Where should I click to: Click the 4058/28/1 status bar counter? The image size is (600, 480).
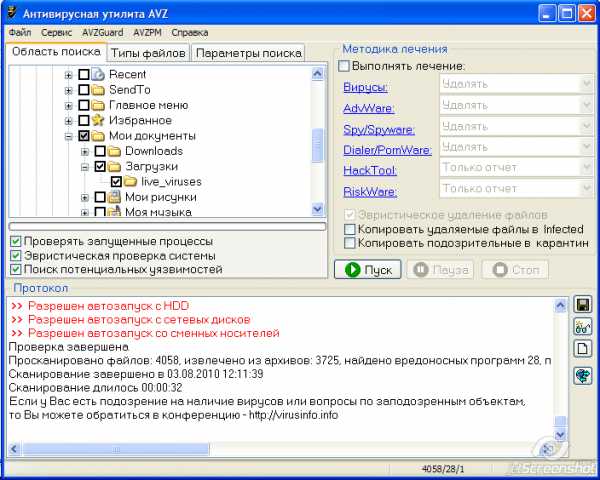point(443,469)
